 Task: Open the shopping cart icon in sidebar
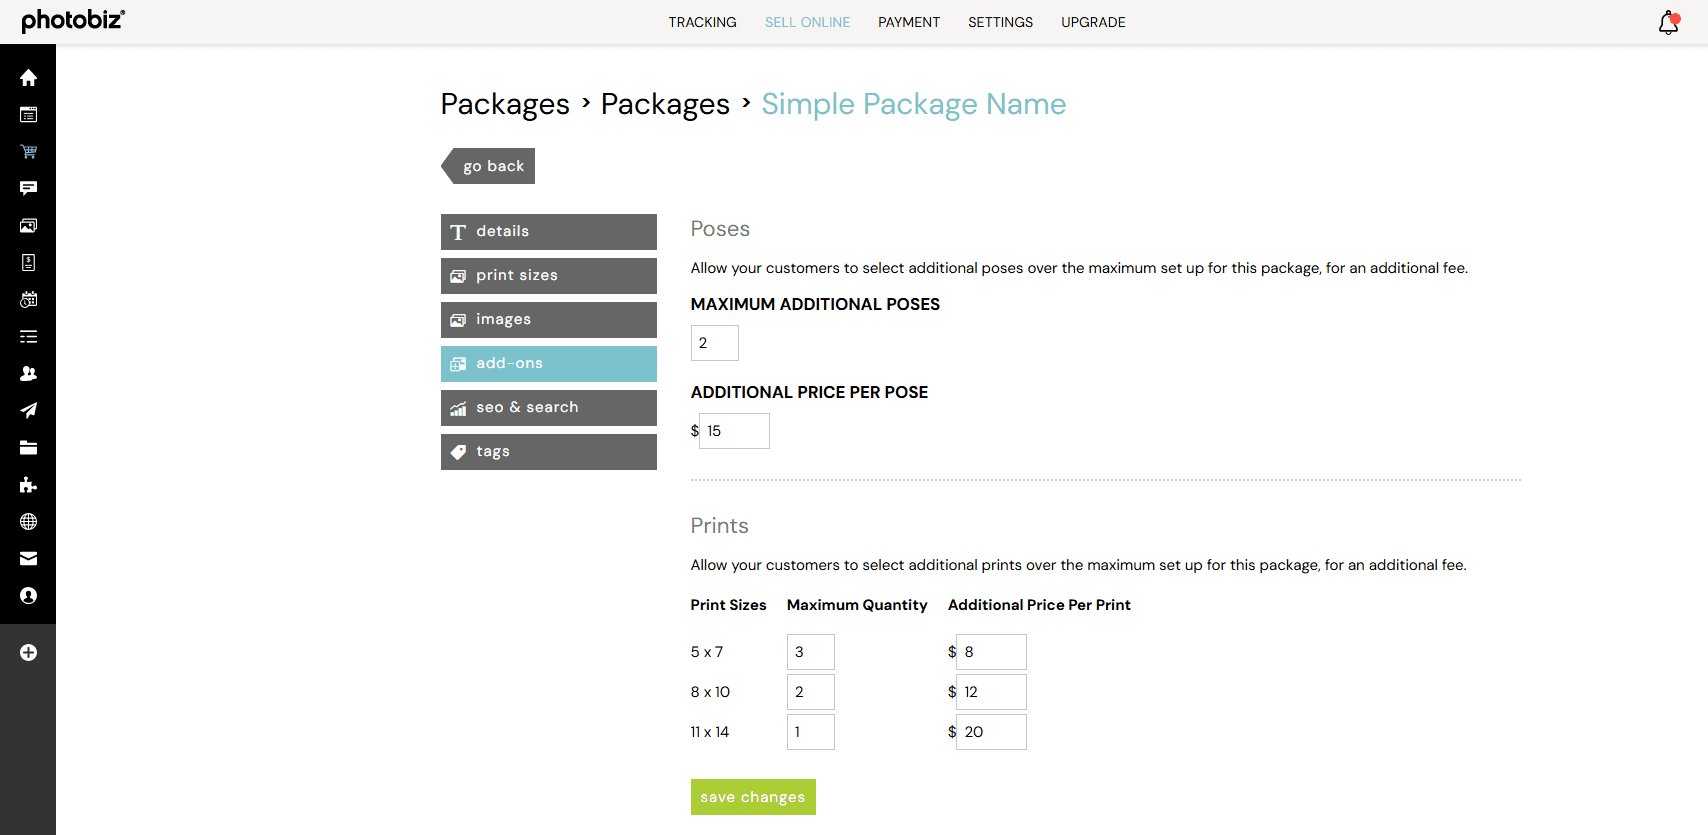point(28,152)
